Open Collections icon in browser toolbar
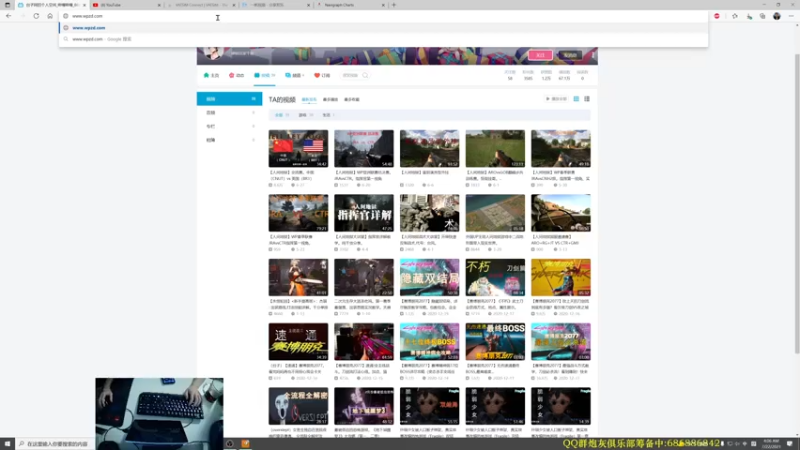The image size is (800, 450). click(x=762, y=16)
